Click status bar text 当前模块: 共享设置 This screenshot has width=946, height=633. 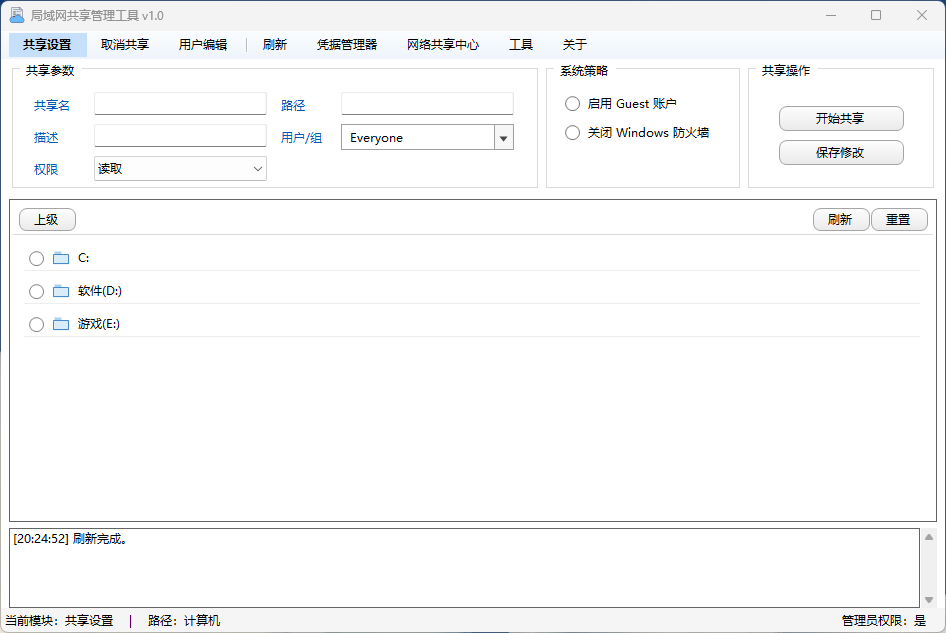coord(59,621)
